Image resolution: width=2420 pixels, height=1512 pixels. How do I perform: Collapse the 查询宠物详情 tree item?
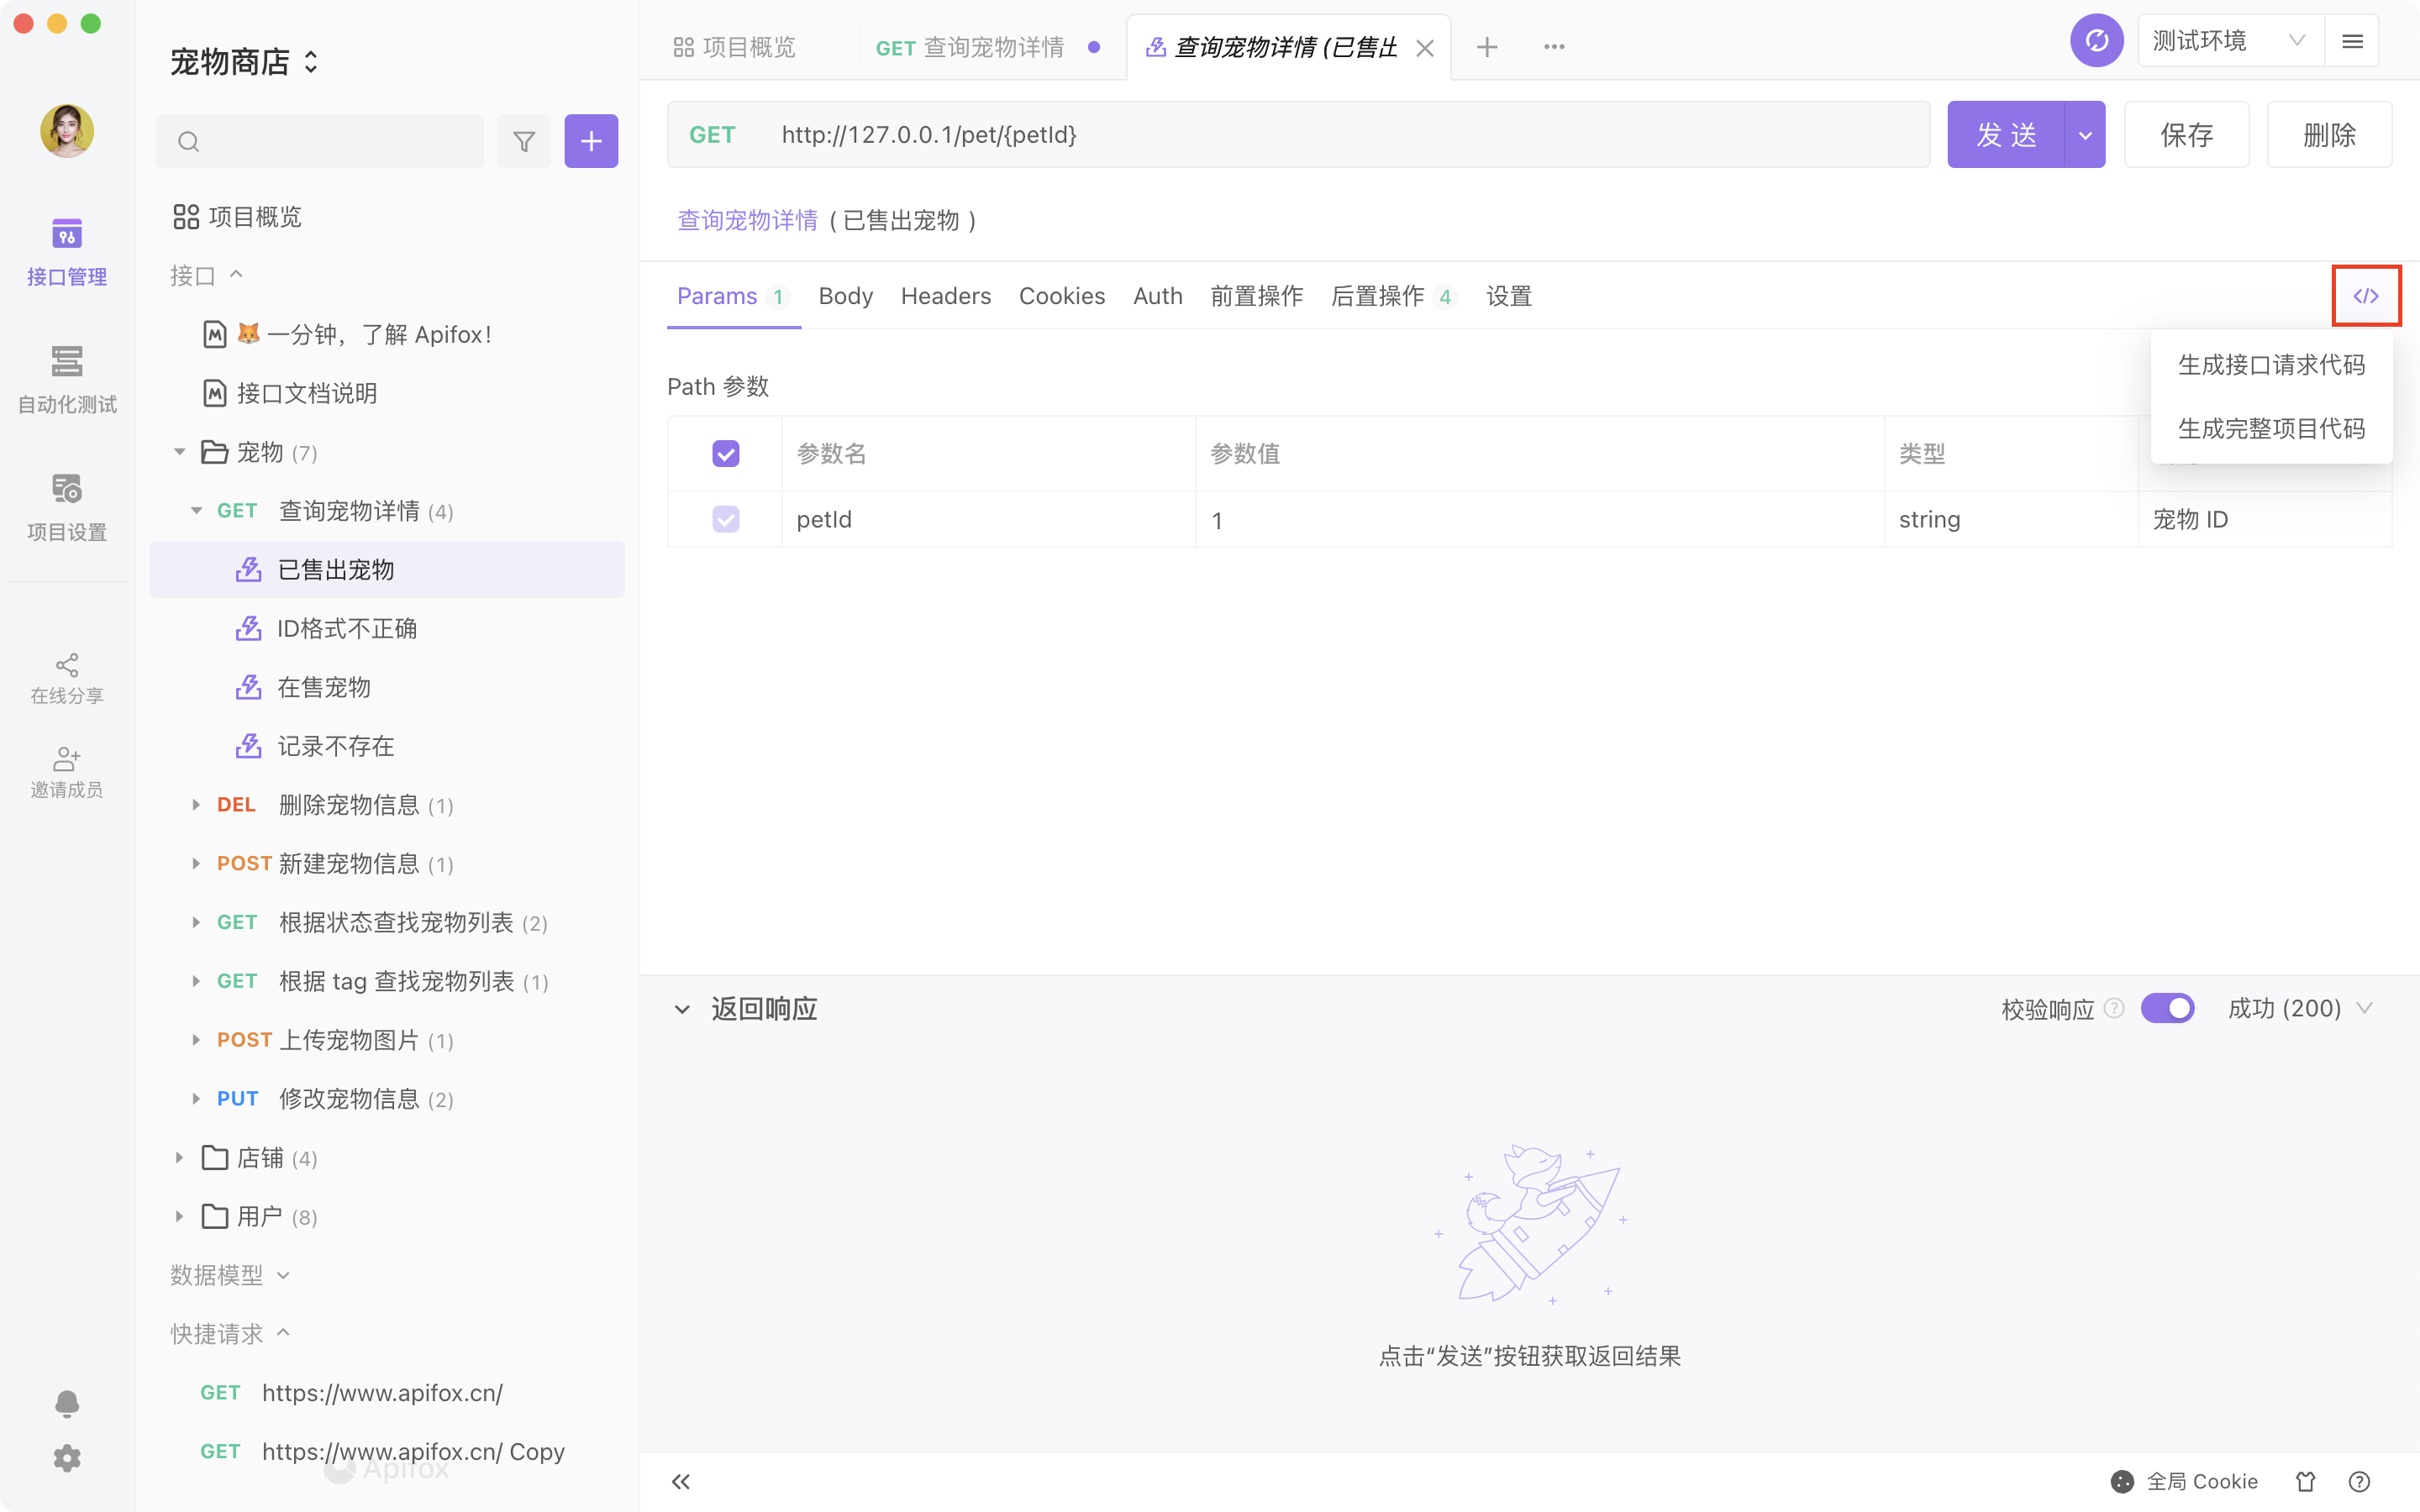coord(197,510)
